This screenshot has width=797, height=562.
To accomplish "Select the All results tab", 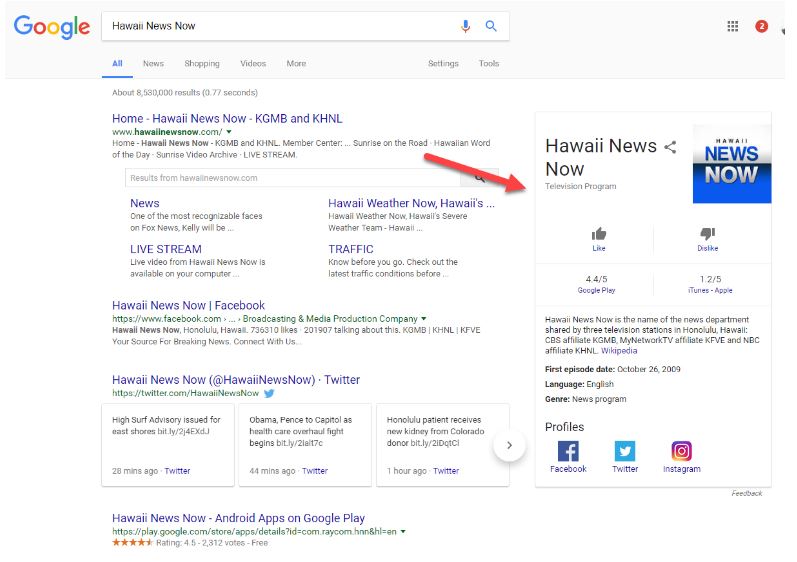I will click(x=117, y=64).
